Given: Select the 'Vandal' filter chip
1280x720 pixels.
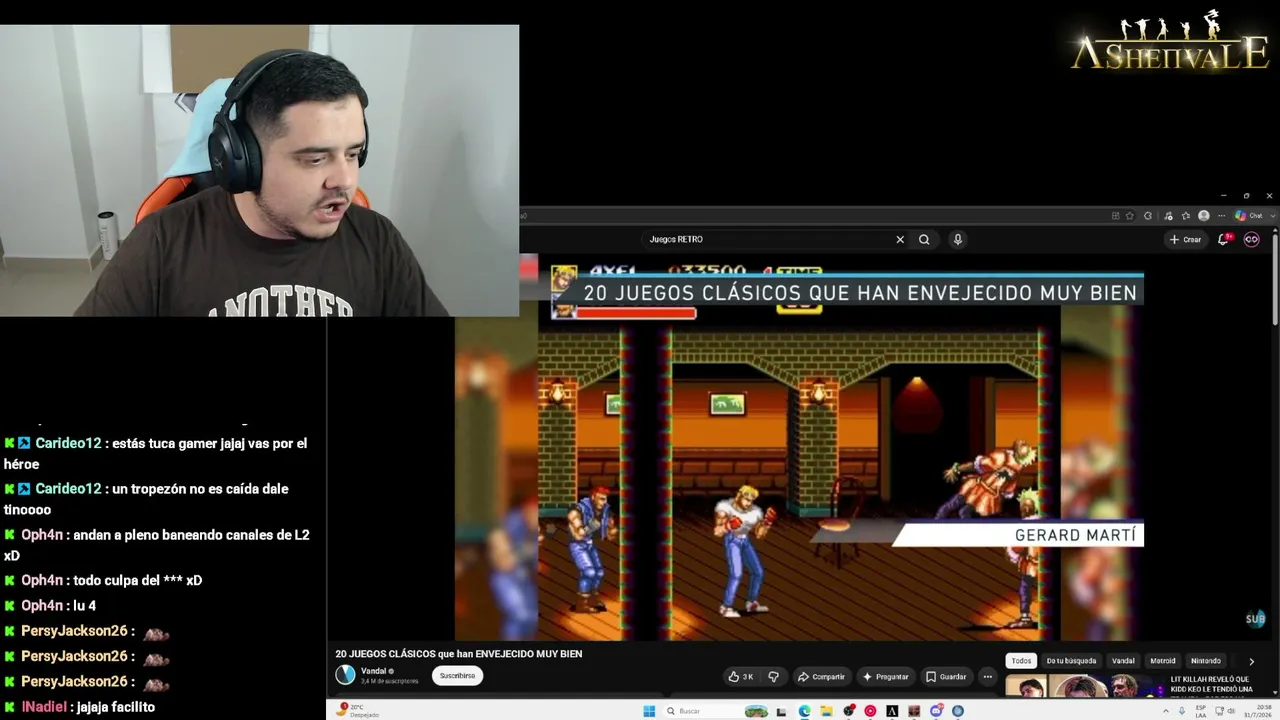Looking at the screenshot, I should click(x=1124, y=661).
